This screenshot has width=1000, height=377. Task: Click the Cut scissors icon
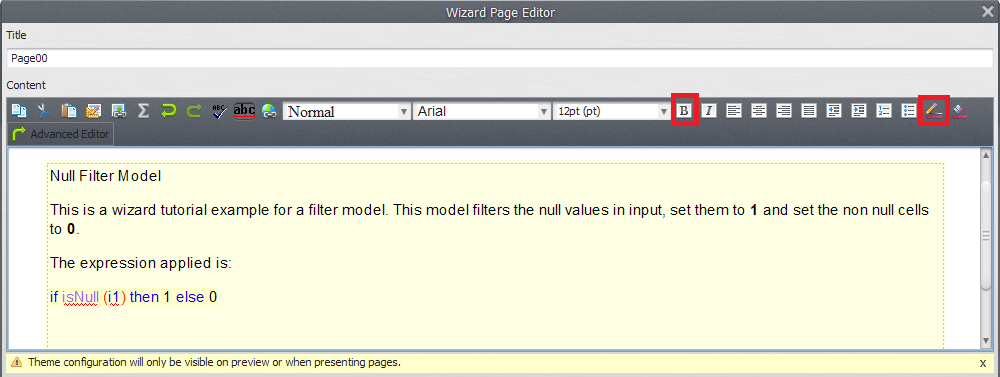pyautogui.click(x=43, y=111)
